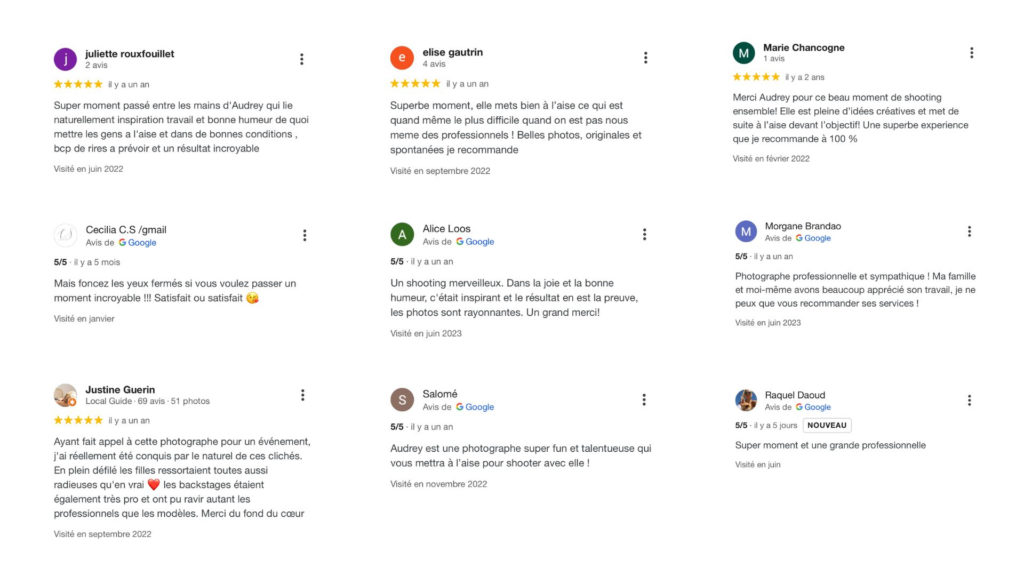
Task: Open three-dot menu on elise gautrin's review
Action: coord(645,58)
